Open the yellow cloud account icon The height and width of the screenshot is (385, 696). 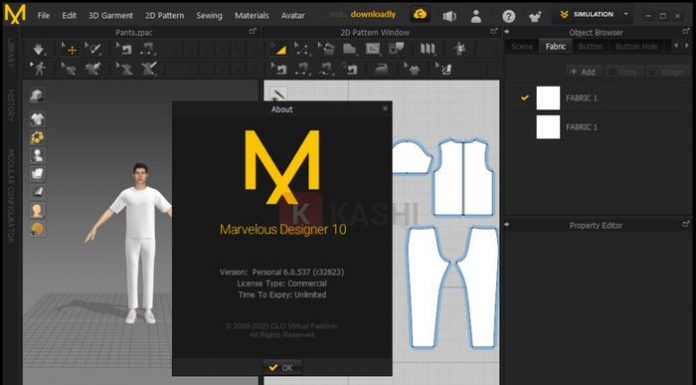click(x=419, y=15)
